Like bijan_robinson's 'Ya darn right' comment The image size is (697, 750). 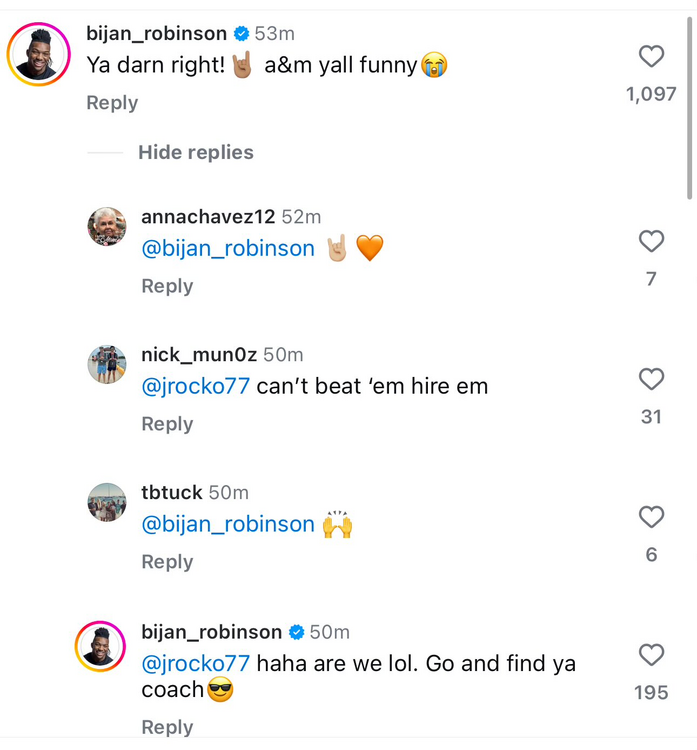(651, 57)
